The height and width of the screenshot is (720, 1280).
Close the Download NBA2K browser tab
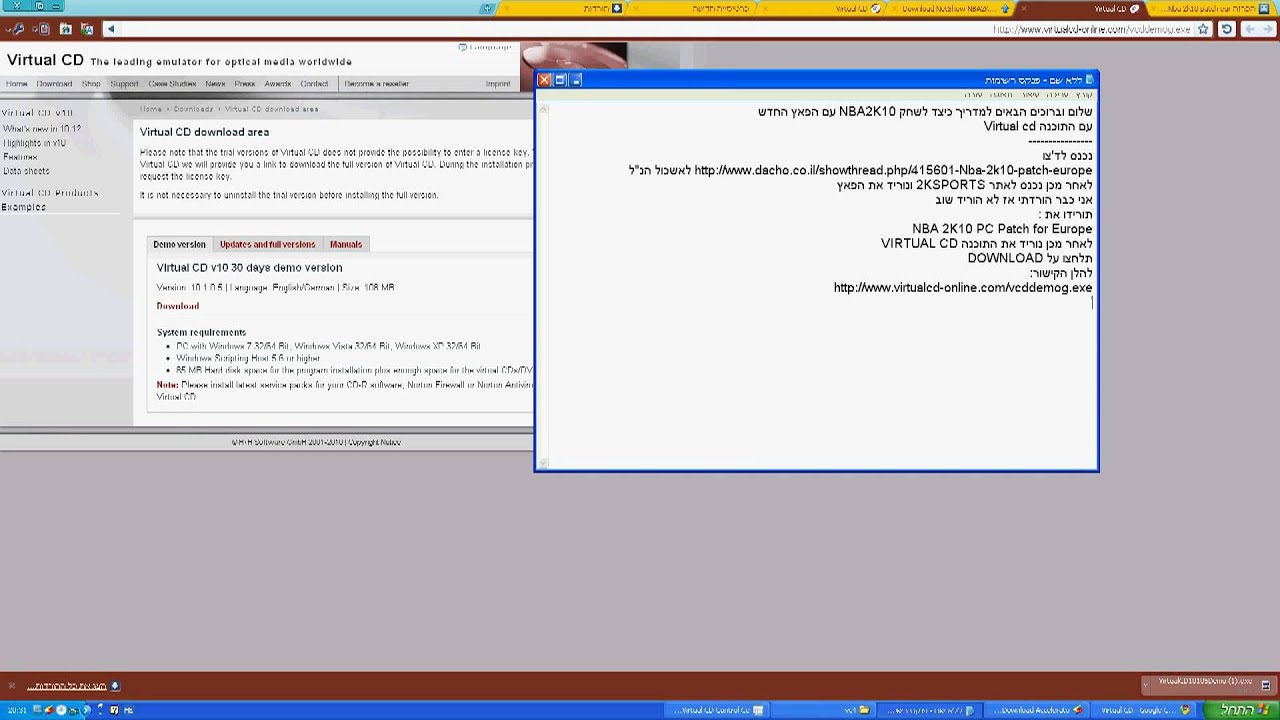[x=895, y=8]
